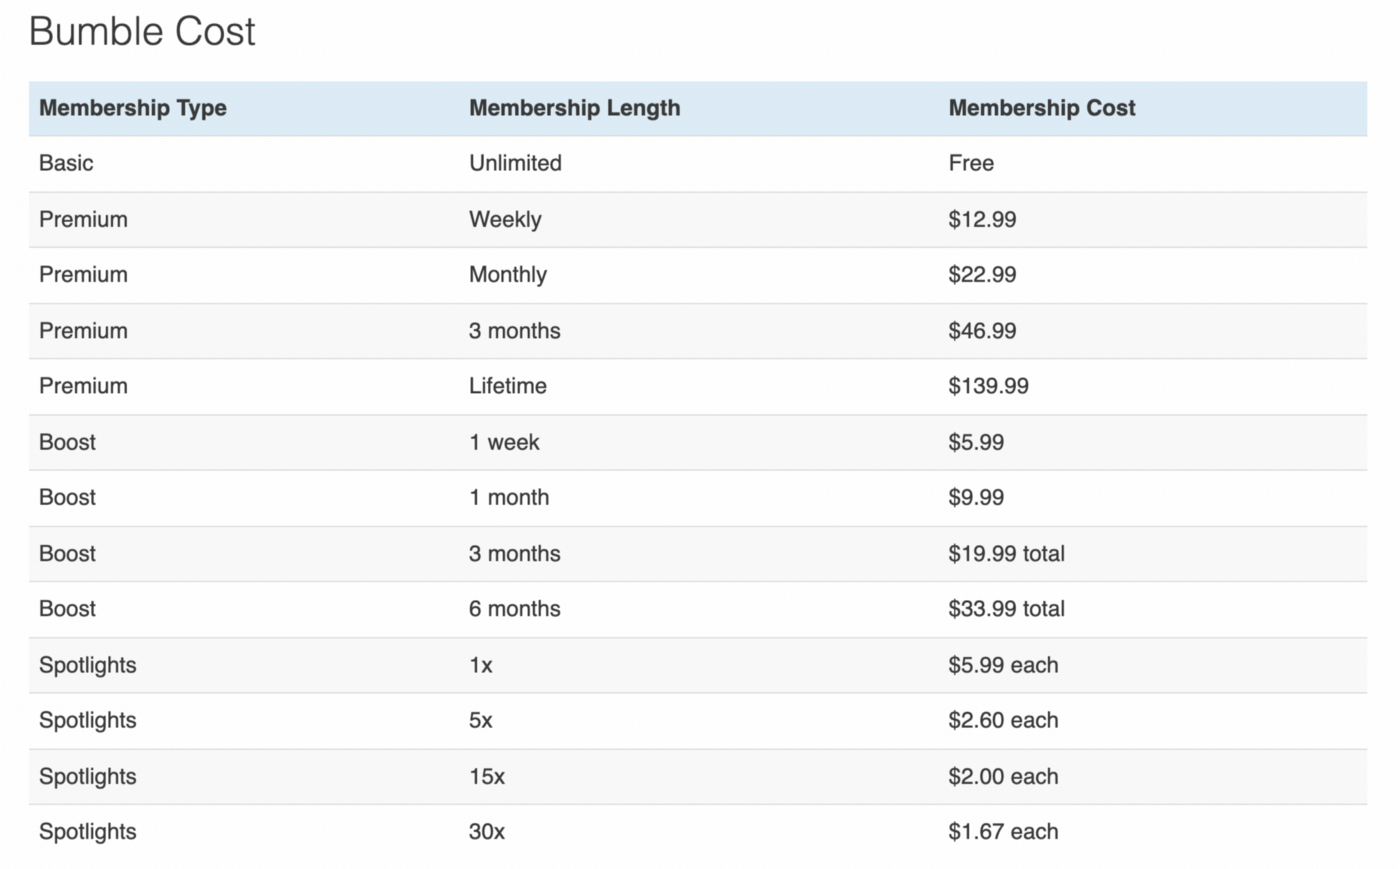This screenshot has width=1400, height=869.
Task: Click the Free cost cell
Action: click(971, 163)
